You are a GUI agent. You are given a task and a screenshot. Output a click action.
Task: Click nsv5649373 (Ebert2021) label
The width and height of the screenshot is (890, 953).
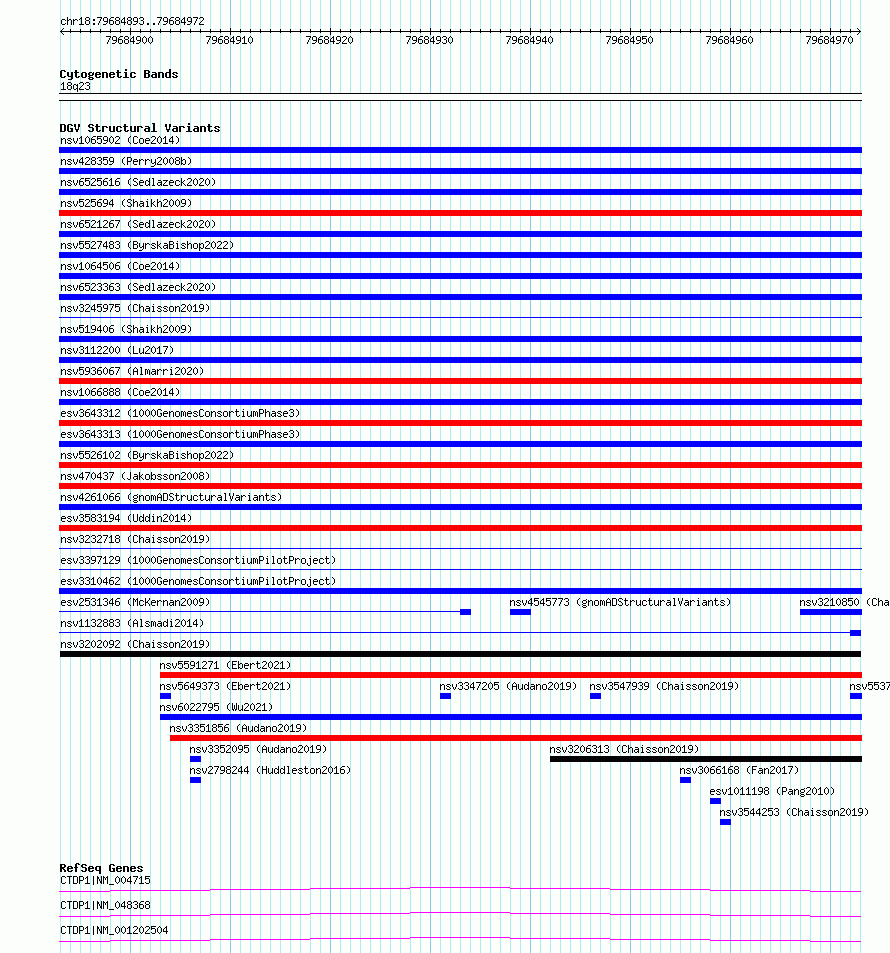tap(225, 686)
